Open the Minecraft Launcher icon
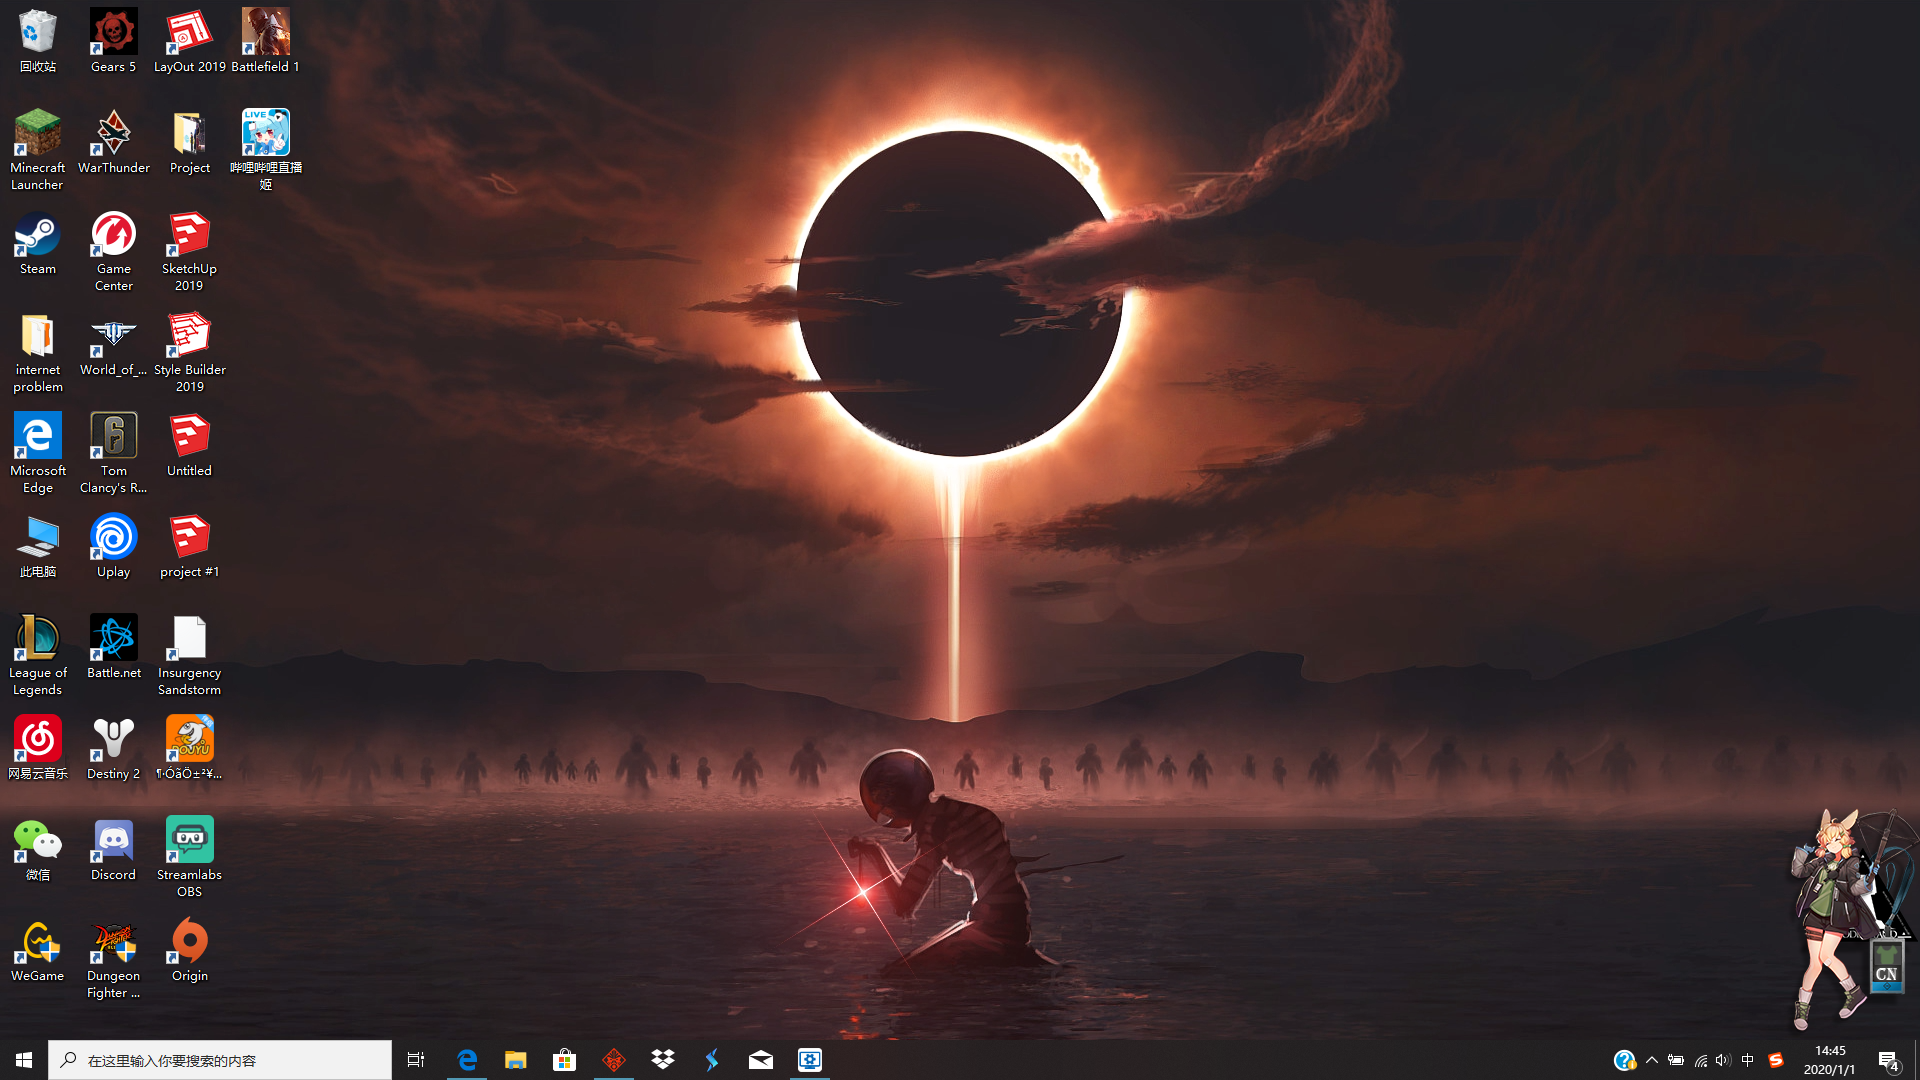1920x1080 pixels. (38, 151)
